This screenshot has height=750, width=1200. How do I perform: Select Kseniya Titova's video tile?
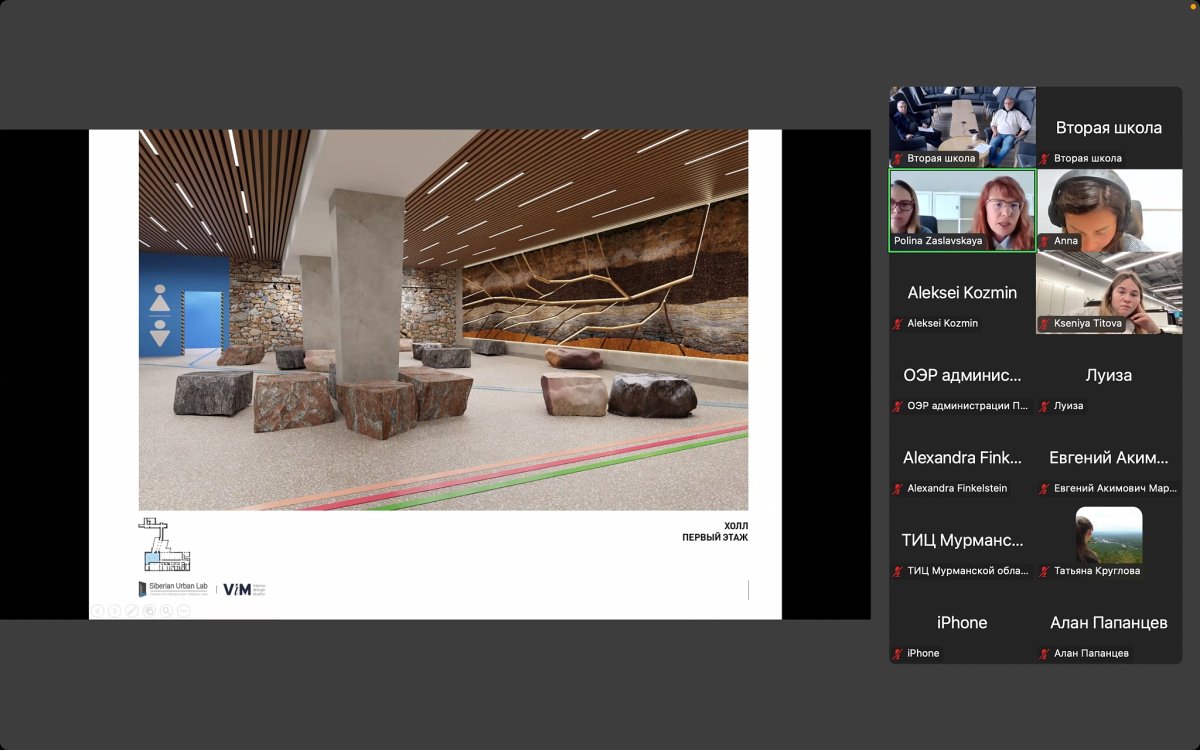[1109, 292]
